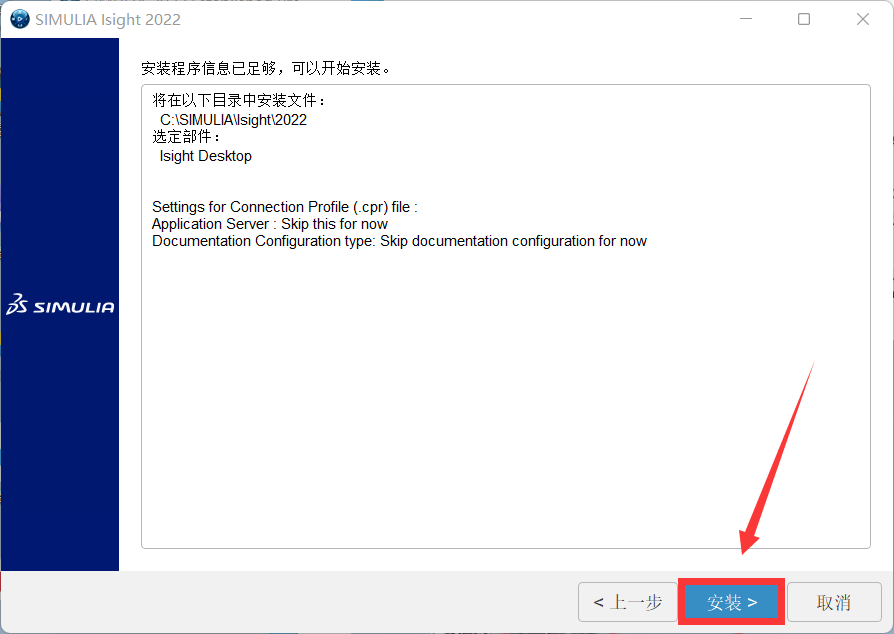Screen dimensions: 894x634
Task: Select the 'Isight Desktop' component text
Action: pyautogui.click(x=205, y=156)
